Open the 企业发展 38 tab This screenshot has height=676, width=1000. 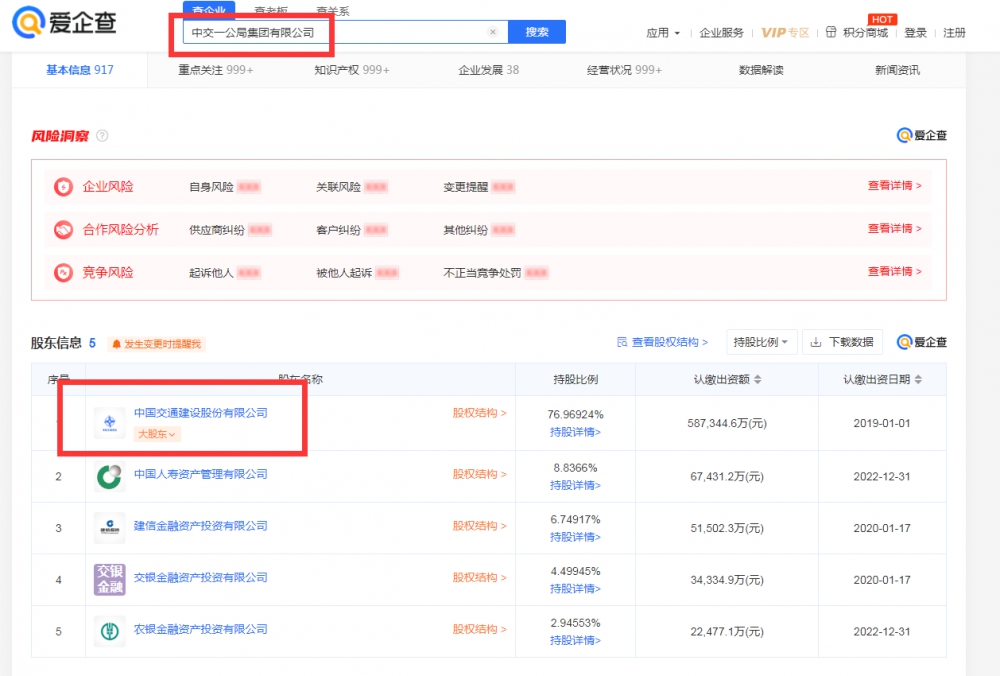click(489, 70)
